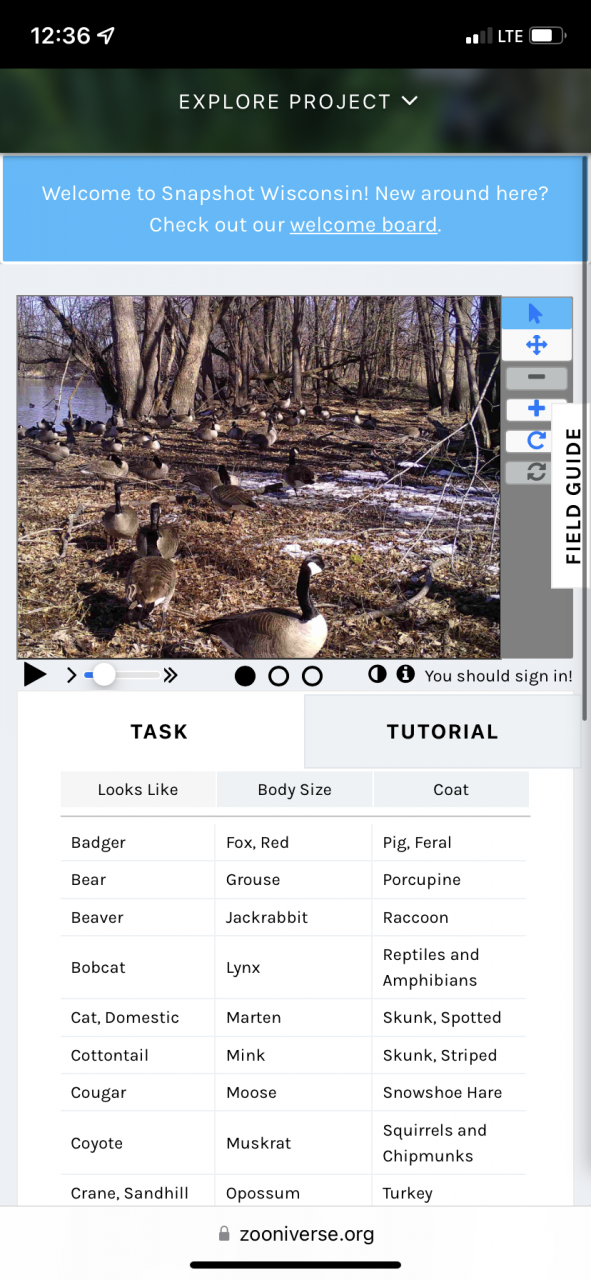Screen dimensions: 591x1280
Task: Expand the Explore Project menu
Action: 298,101
